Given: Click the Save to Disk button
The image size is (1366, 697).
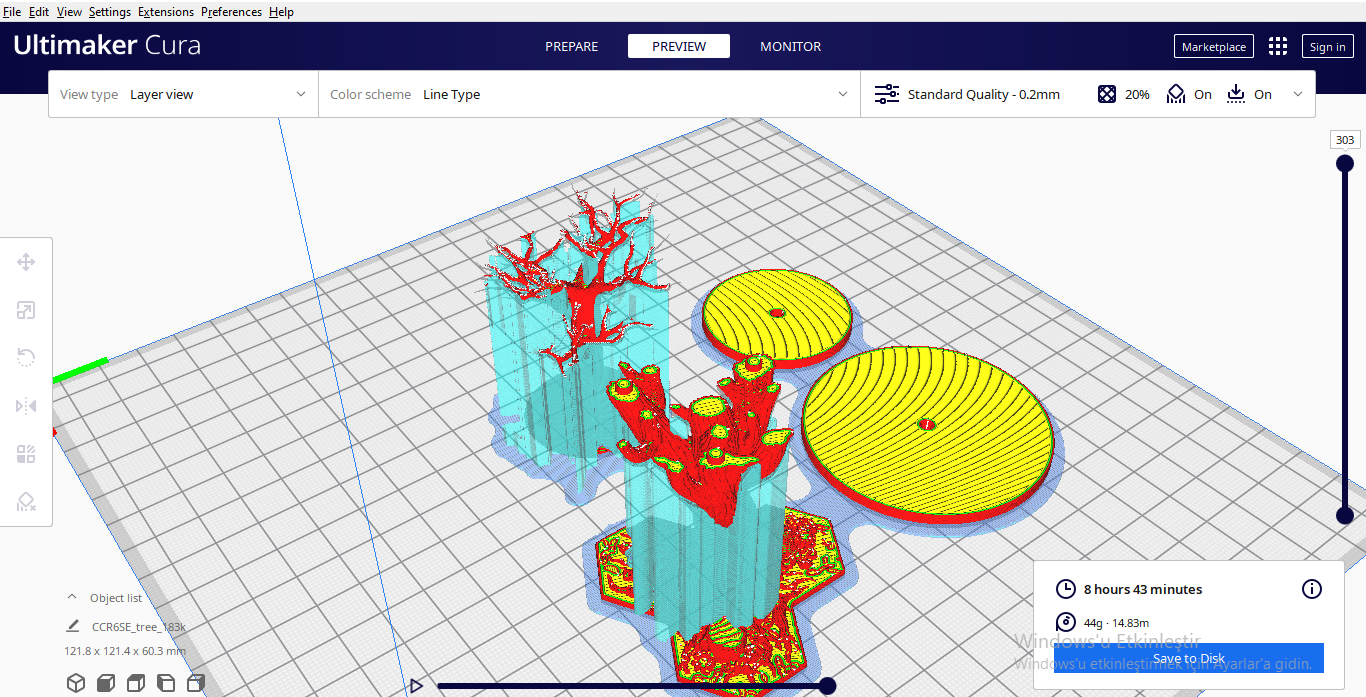Looking at the screenshot, I should pos(1188,658).
